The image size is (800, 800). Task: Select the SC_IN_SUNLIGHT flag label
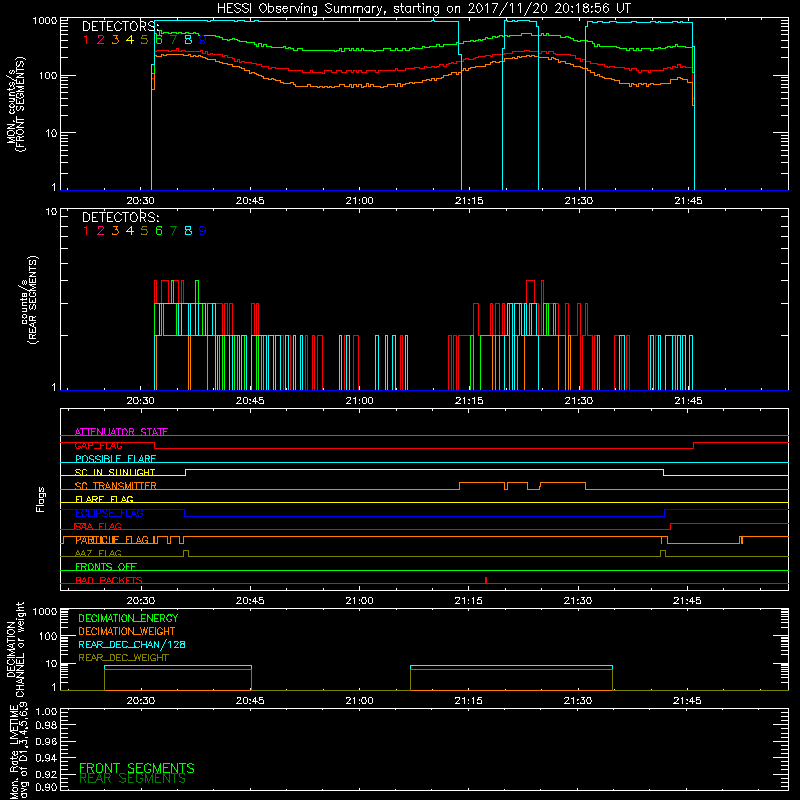[115, 472]
